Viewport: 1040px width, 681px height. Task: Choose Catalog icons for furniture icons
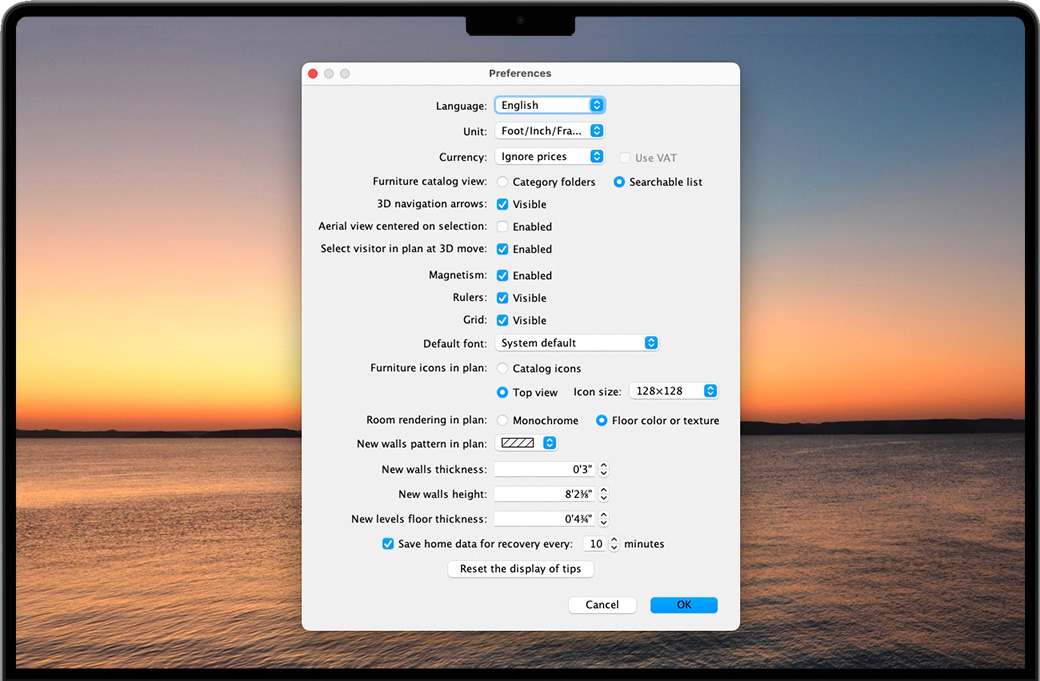[x=503, y=369]
